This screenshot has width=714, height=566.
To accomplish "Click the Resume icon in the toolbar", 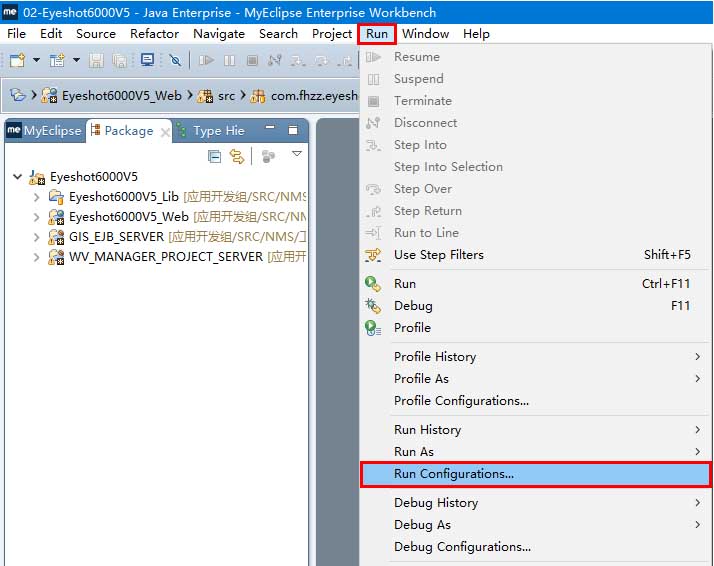I will (x=206, y=60).
